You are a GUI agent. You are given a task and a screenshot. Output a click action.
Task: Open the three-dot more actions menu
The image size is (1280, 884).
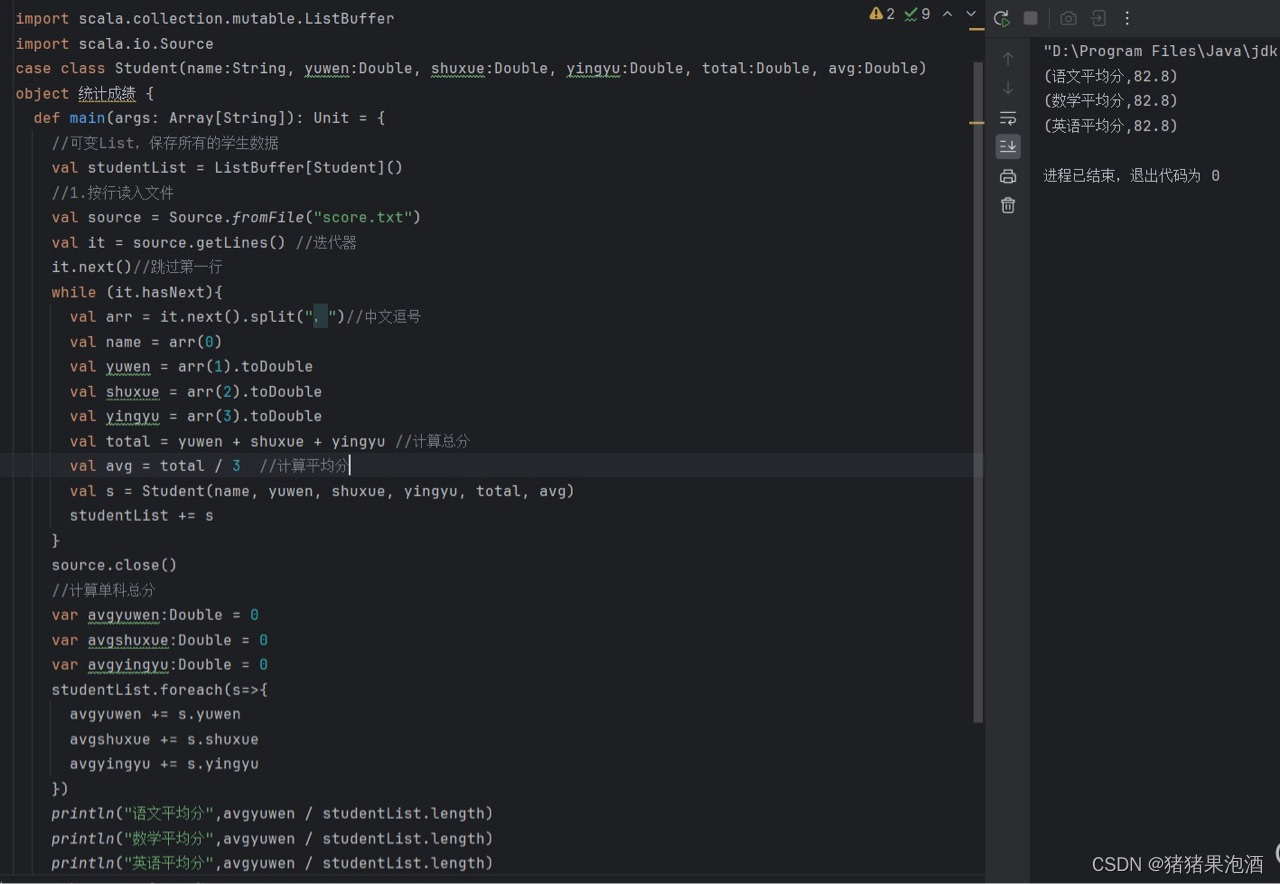[x=1127, y=18]
